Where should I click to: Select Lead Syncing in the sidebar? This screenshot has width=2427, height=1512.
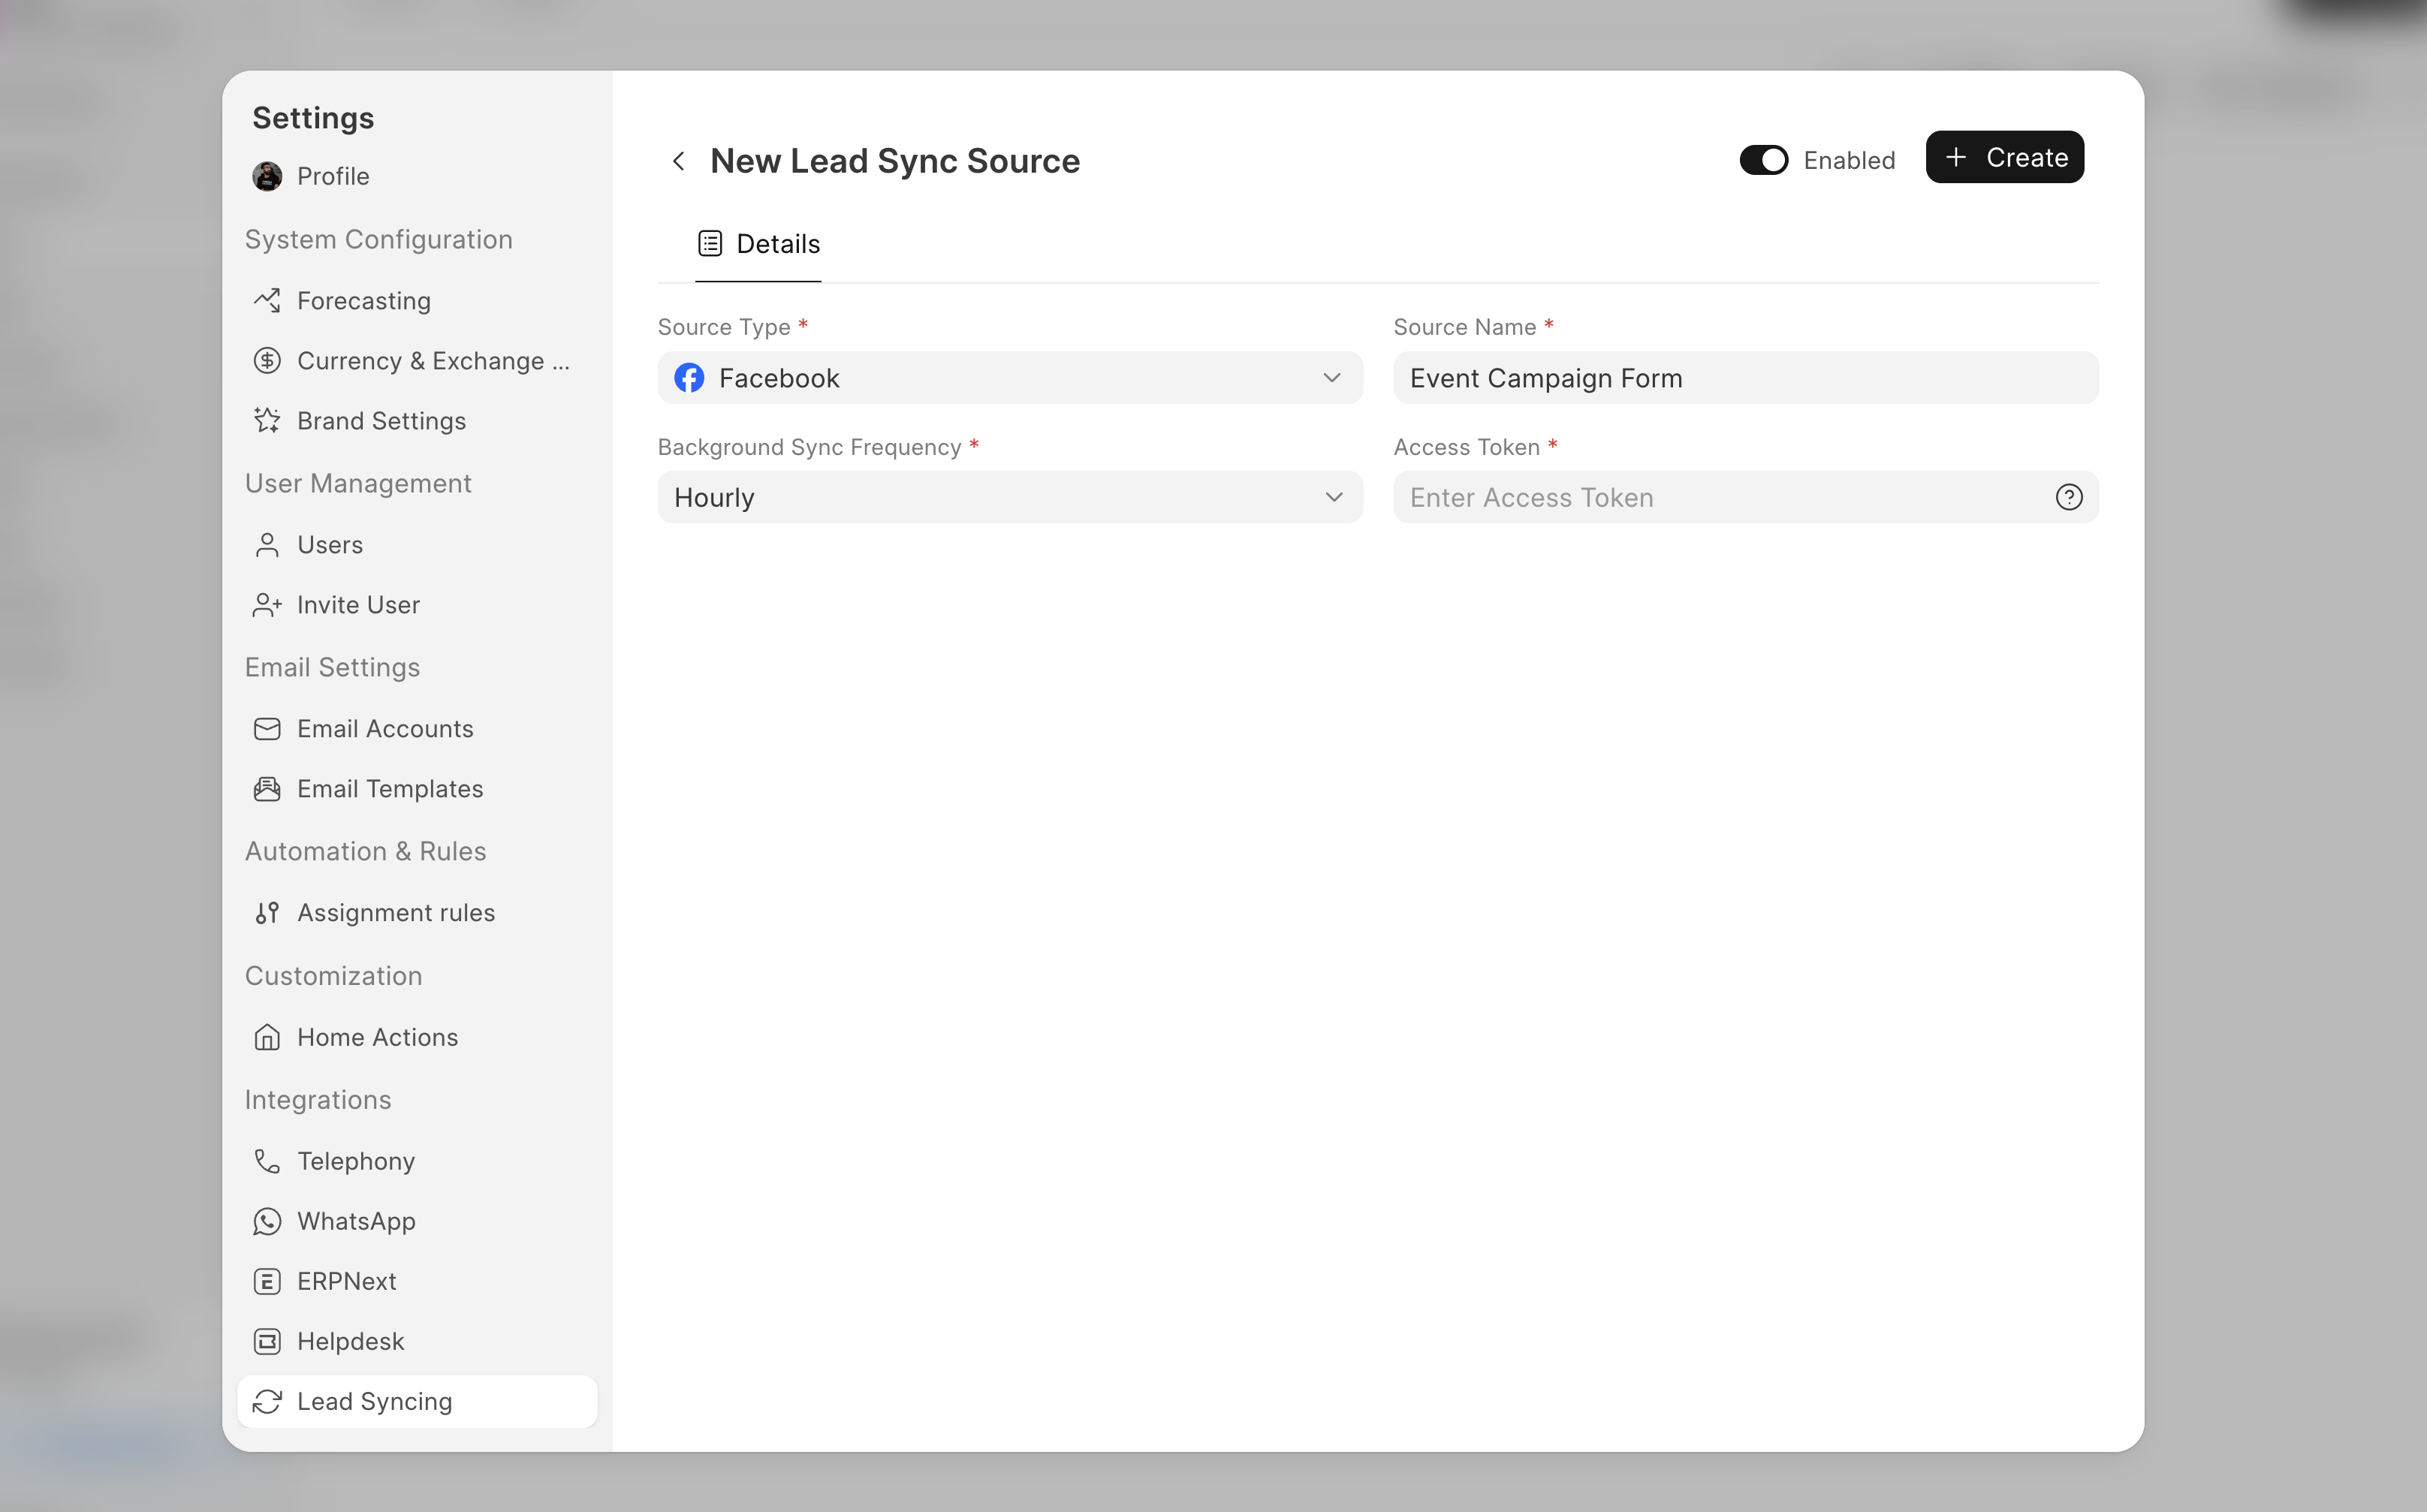pos(374,1401)
